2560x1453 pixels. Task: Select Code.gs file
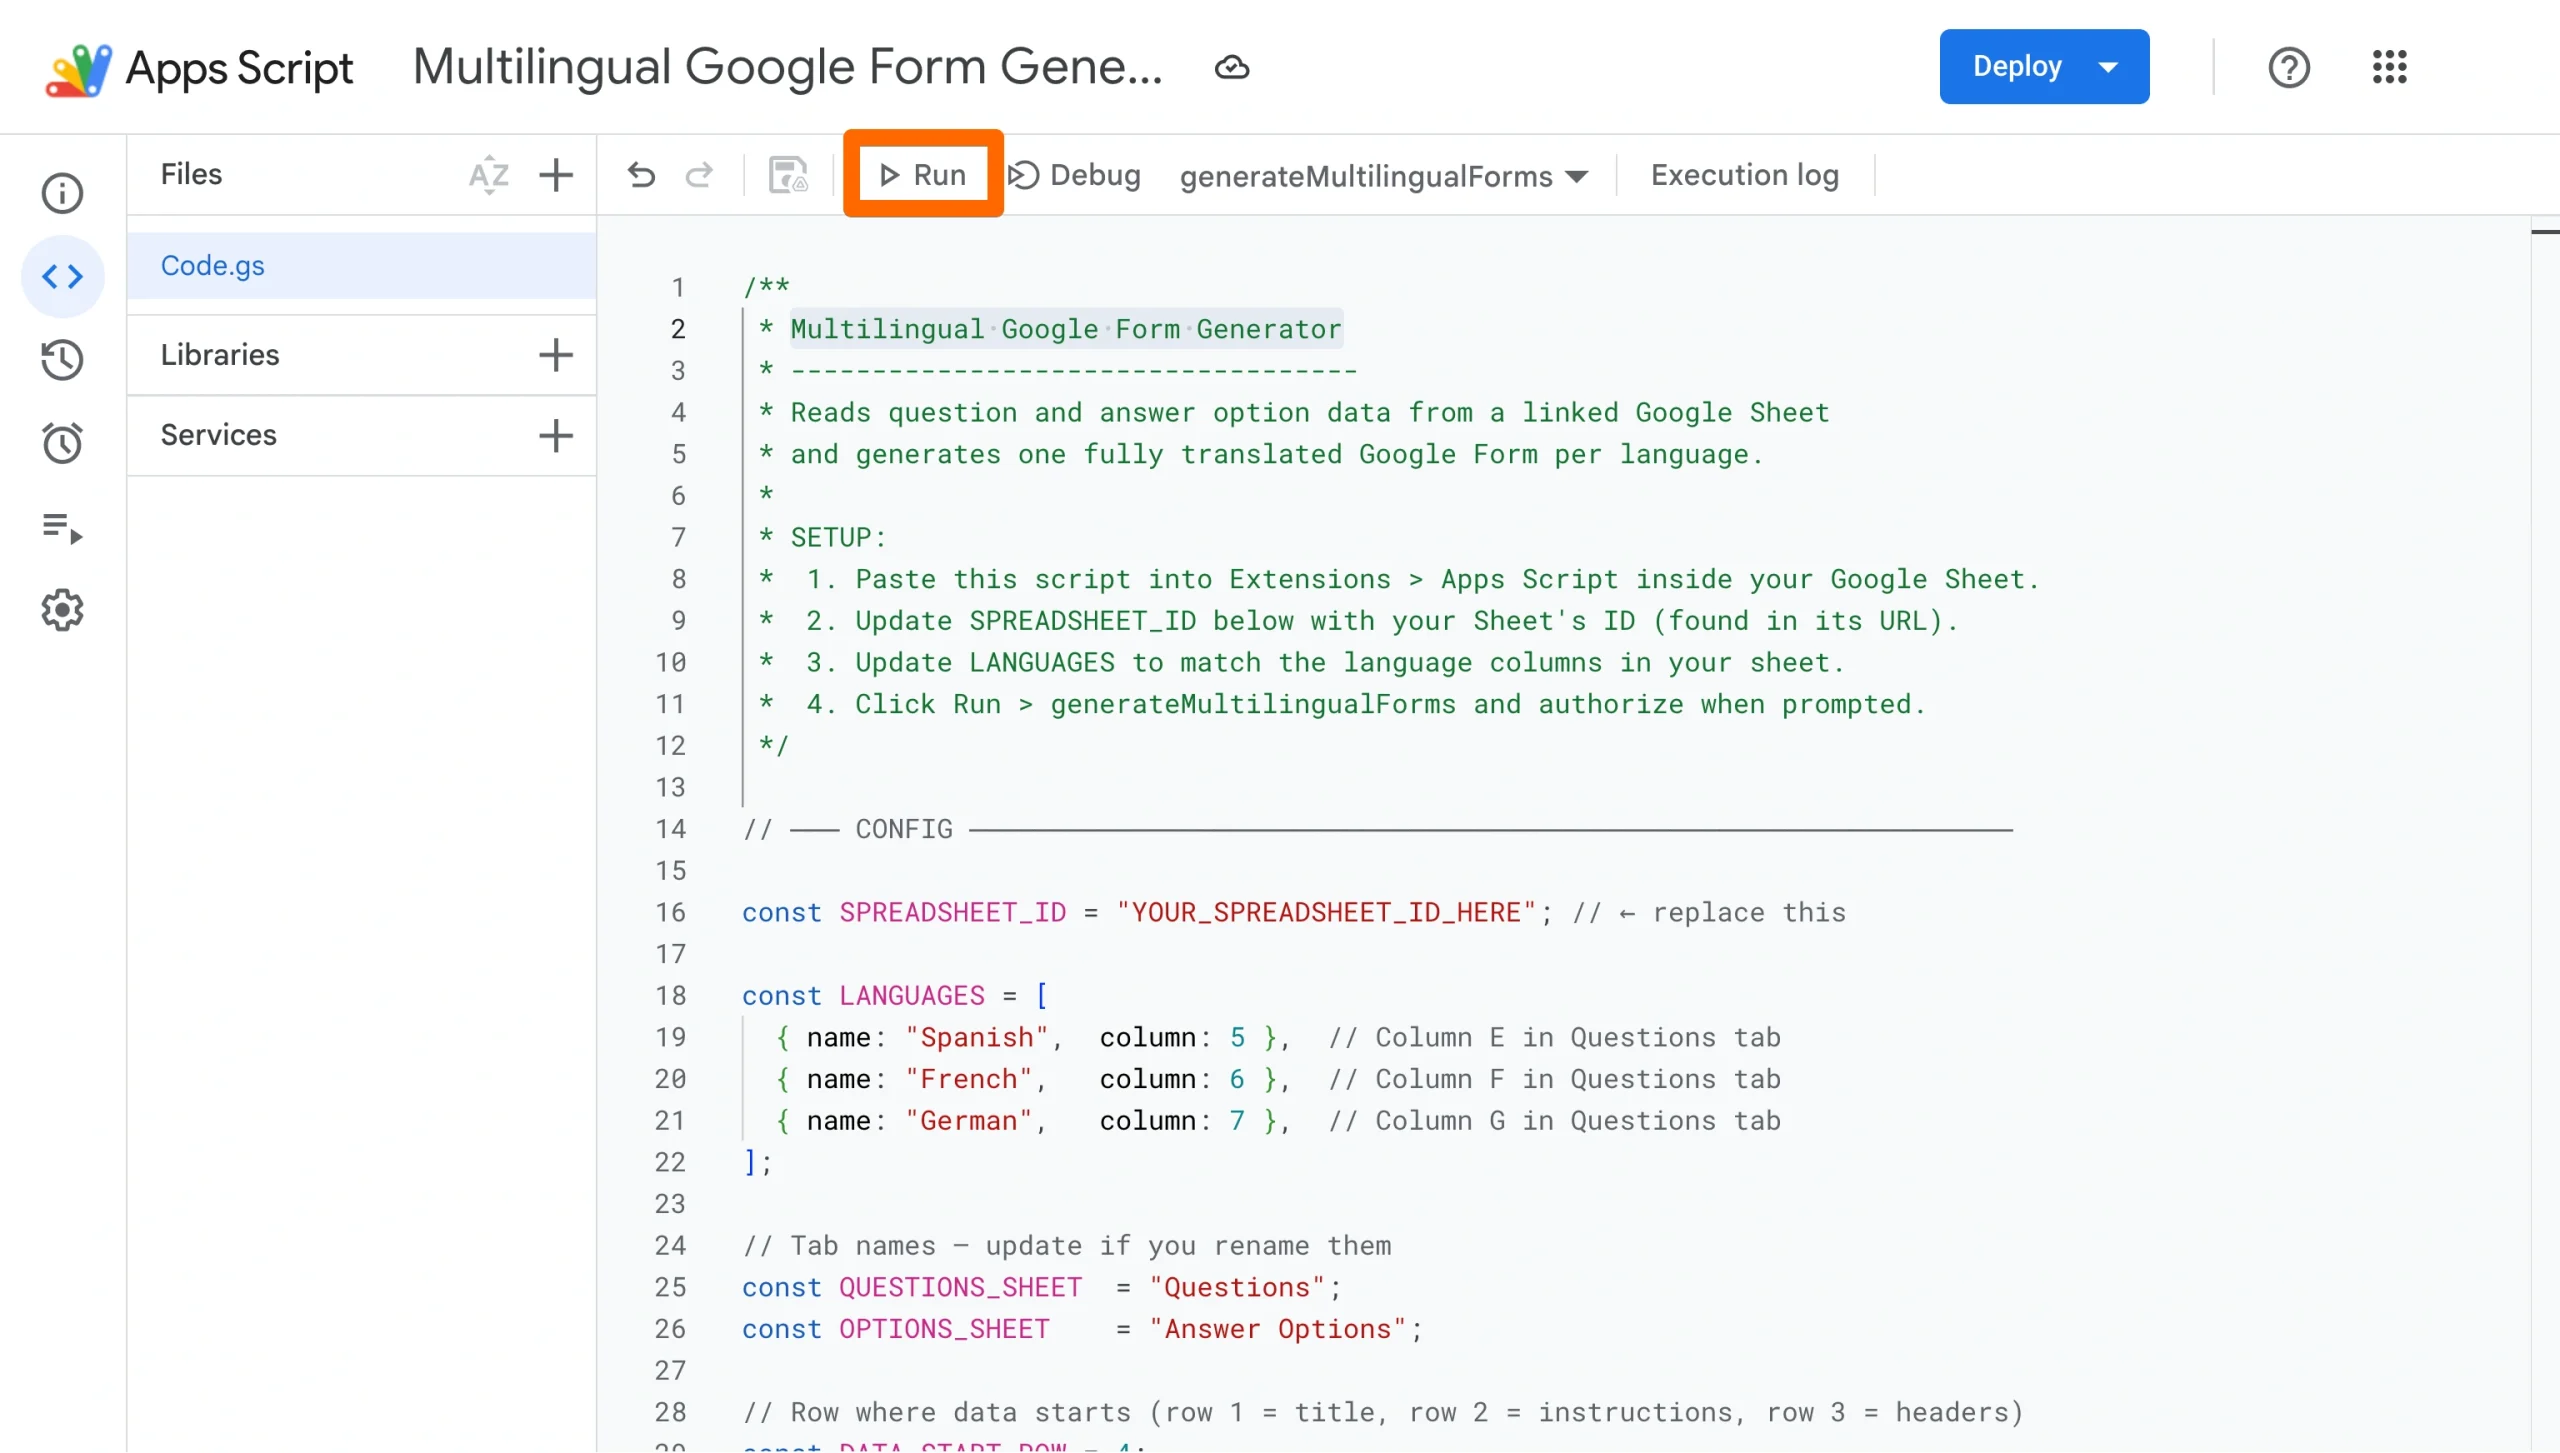coord(362,266)
